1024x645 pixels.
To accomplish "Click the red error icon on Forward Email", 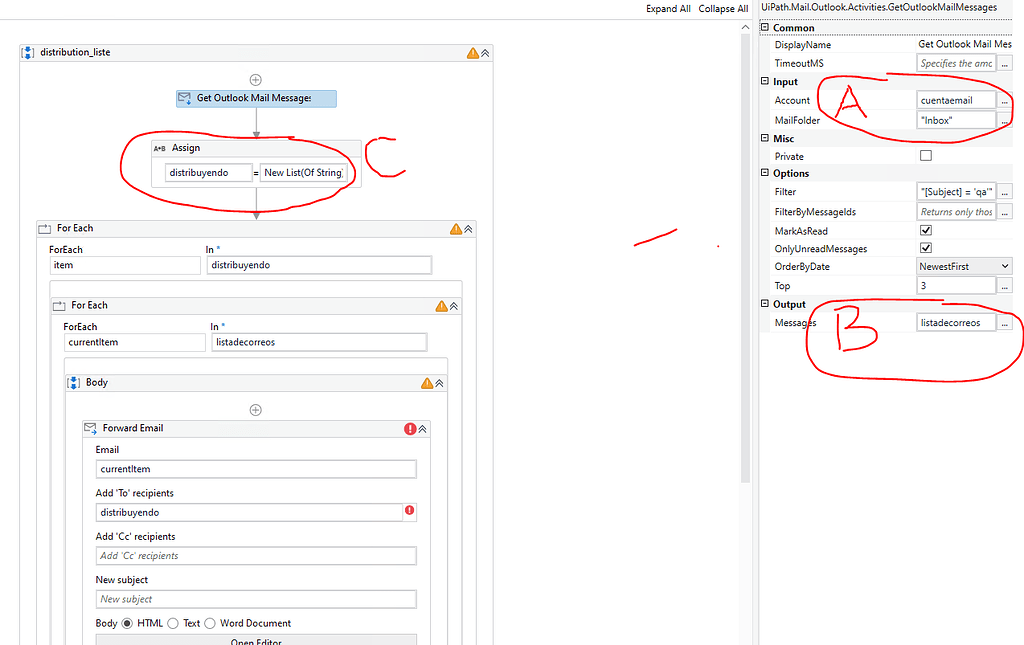I will tap(411, 428).
